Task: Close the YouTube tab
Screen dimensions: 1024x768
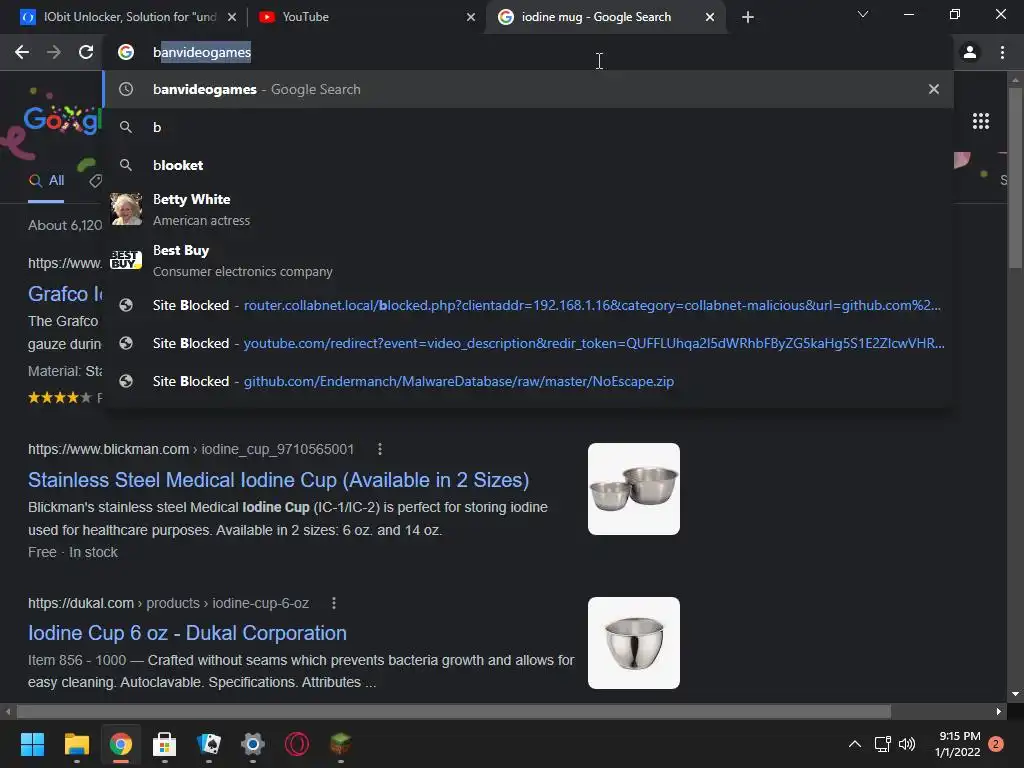Action: (471, 17)
